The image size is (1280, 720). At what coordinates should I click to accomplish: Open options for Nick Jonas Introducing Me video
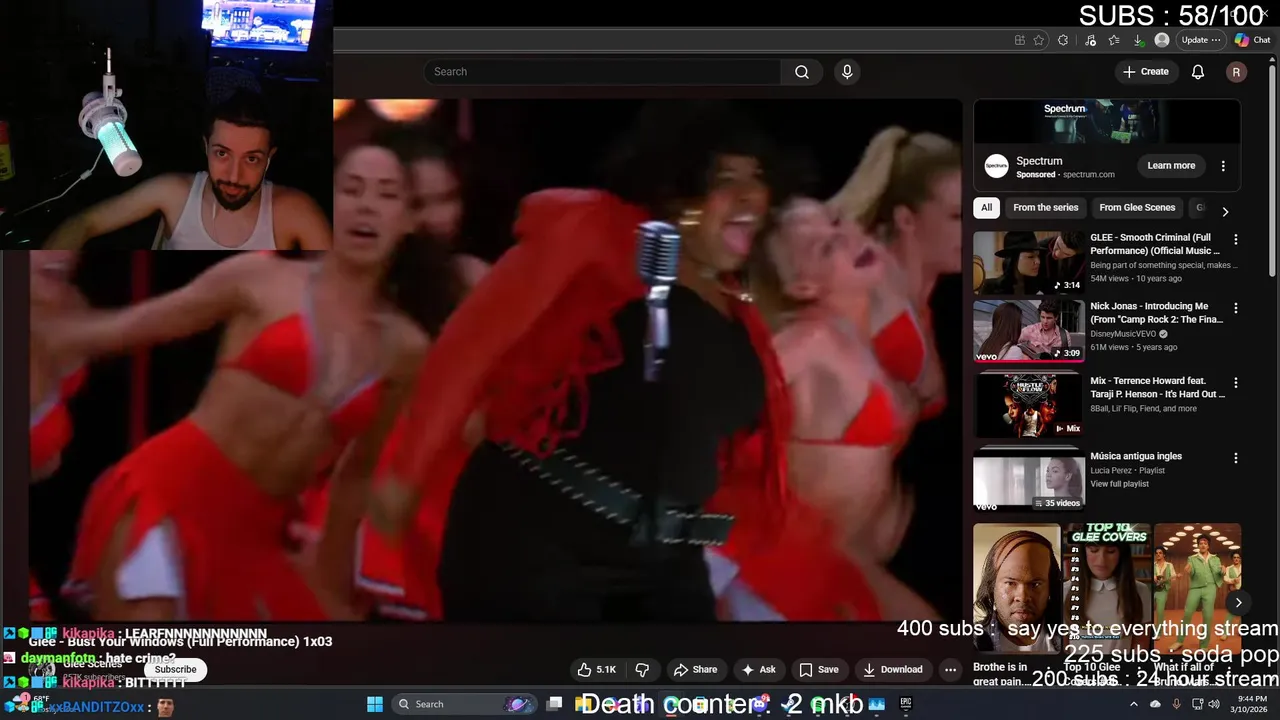pos(1236,308)
